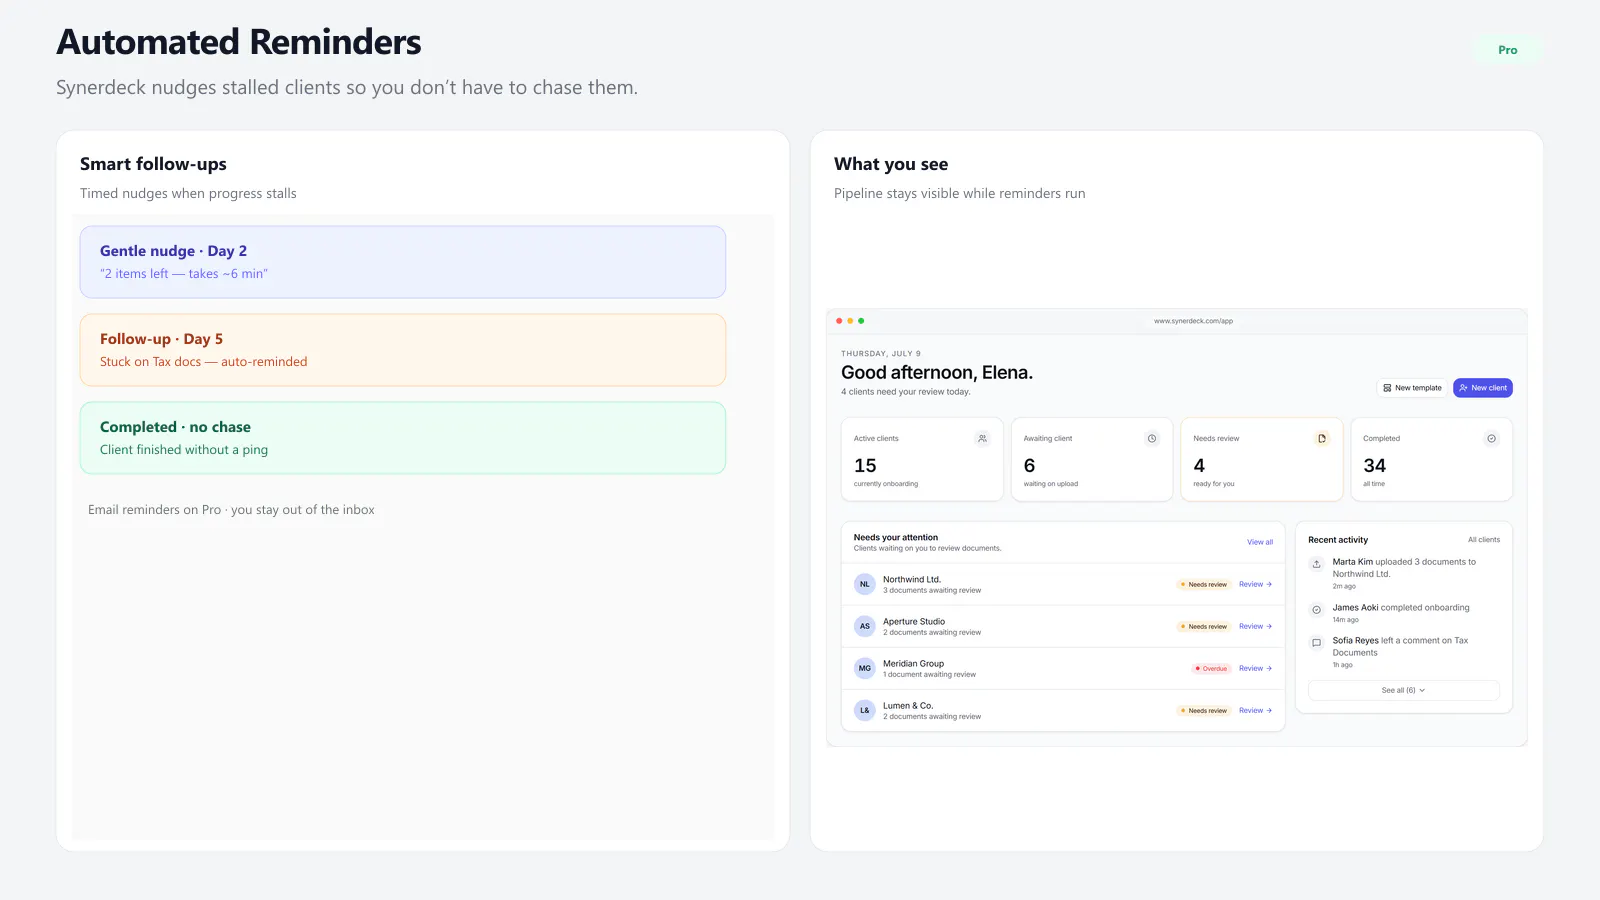Click the green maximize dot in browser mockup
The image size is (1600, 900).
(861, 321)
